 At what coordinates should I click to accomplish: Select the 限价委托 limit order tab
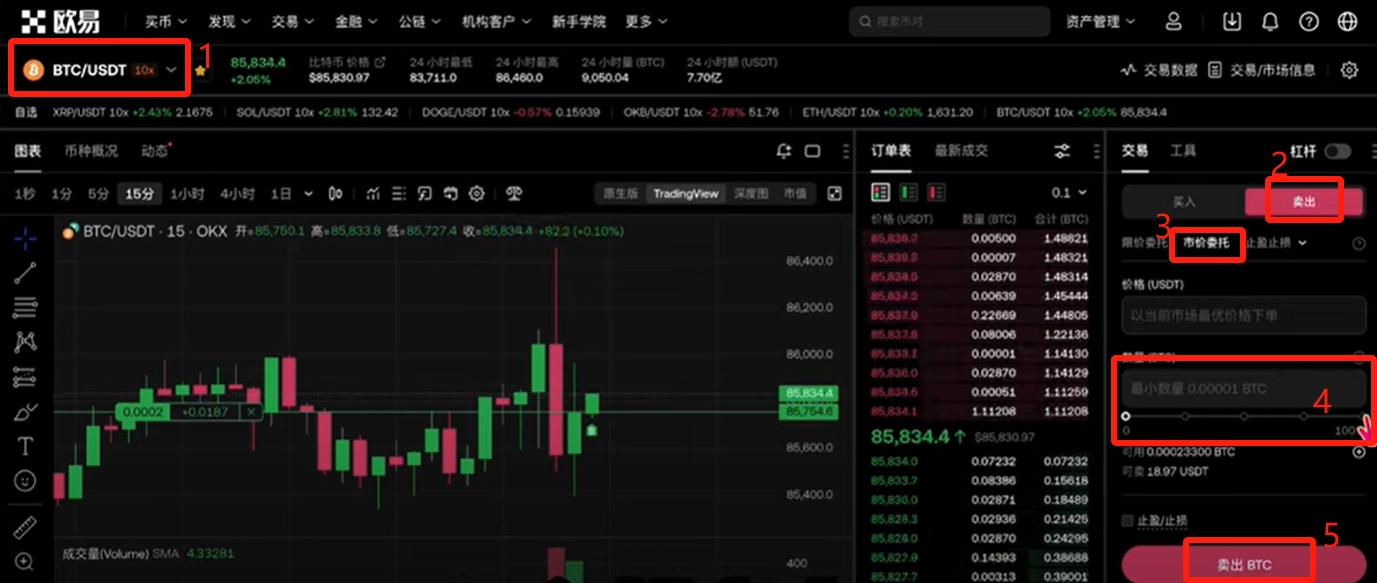[x=1146, y=243]
